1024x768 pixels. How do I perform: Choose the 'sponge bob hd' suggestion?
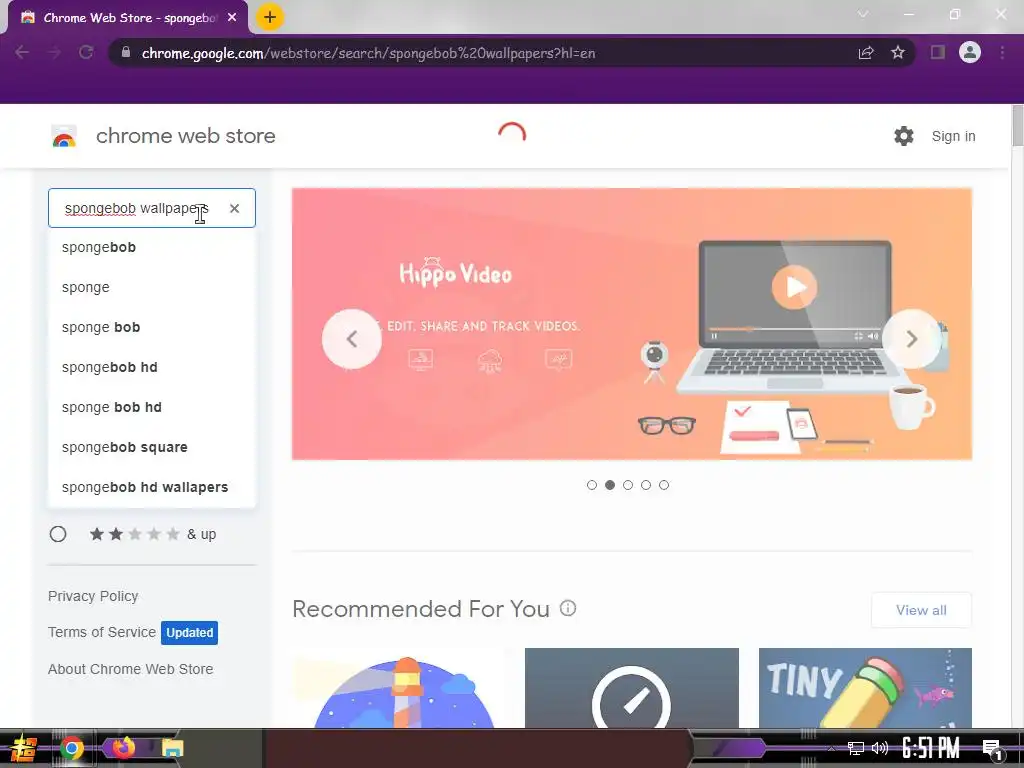pos(152,407)
